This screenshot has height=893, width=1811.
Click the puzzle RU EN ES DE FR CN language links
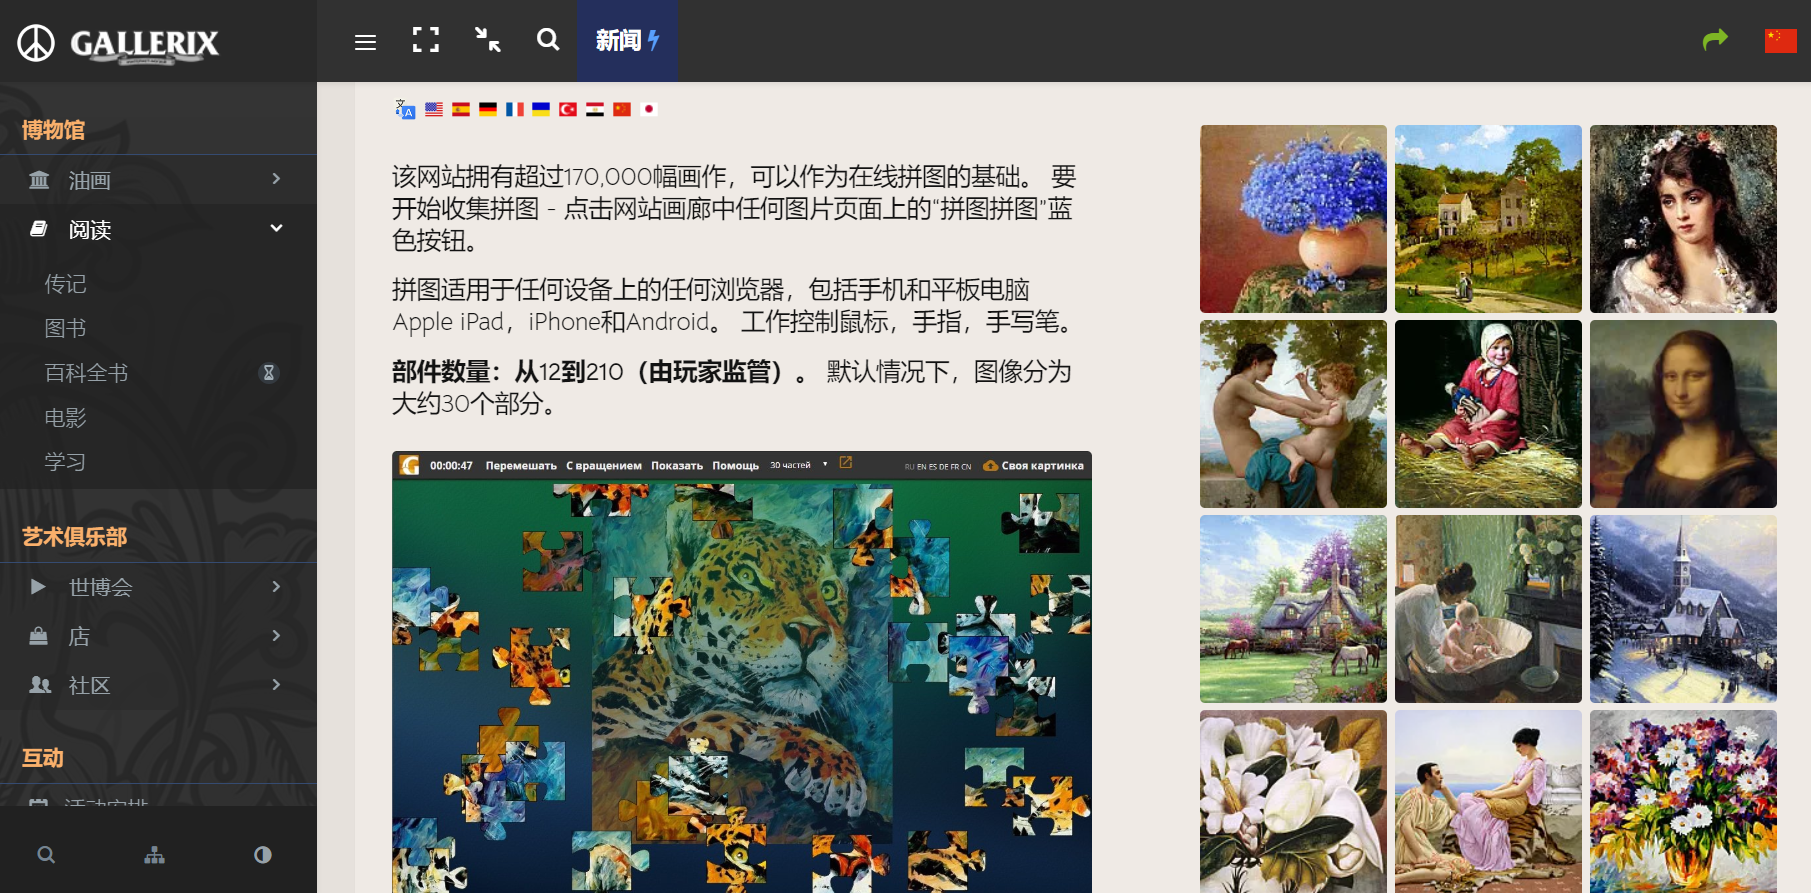(938, 467)
